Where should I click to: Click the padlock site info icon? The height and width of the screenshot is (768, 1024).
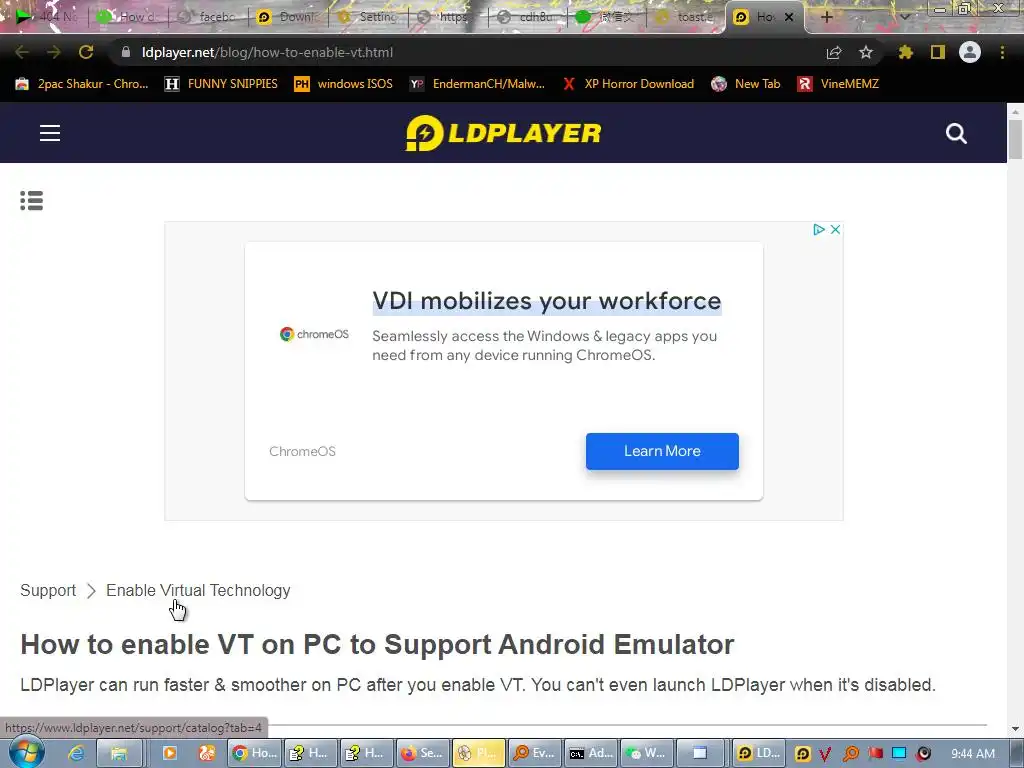pyautogui.click(x=126, y=52)
